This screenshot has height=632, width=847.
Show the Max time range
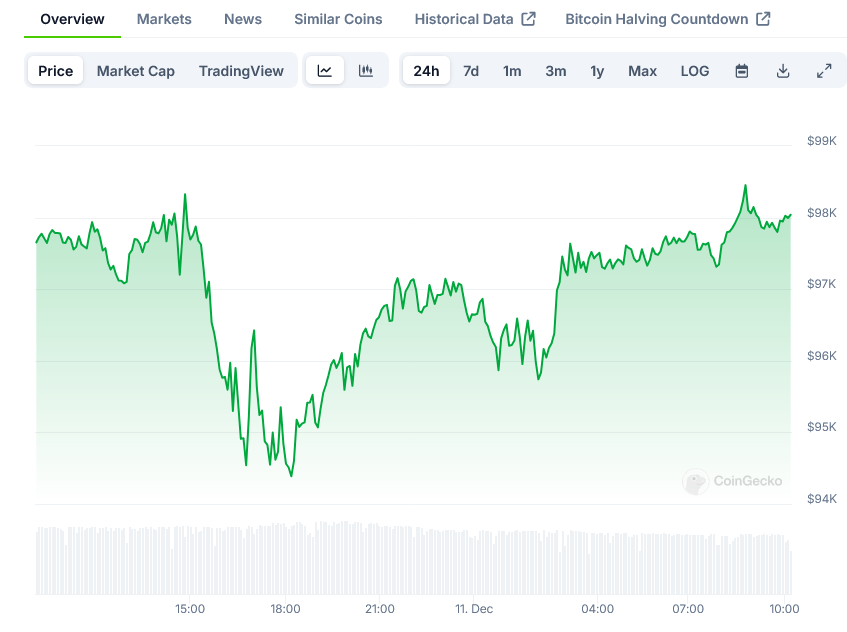click(642, 71)
